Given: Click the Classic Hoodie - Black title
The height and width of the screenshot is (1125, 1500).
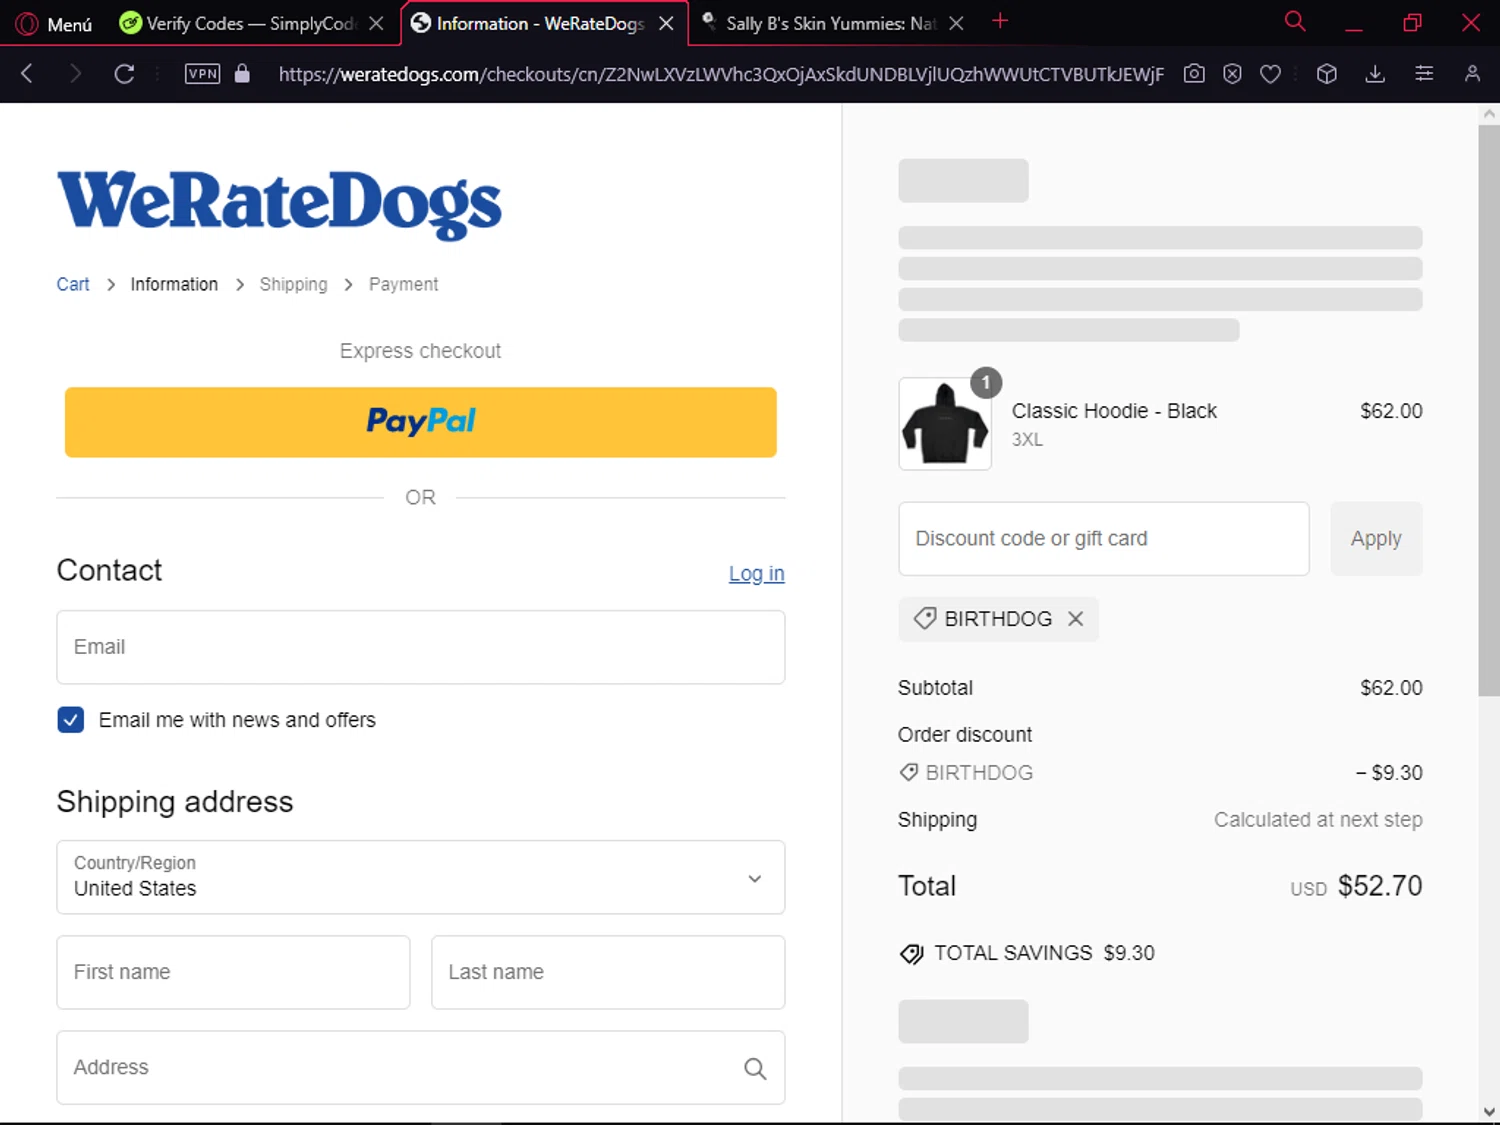Looking at the screenshot, I should [1114, 411].
